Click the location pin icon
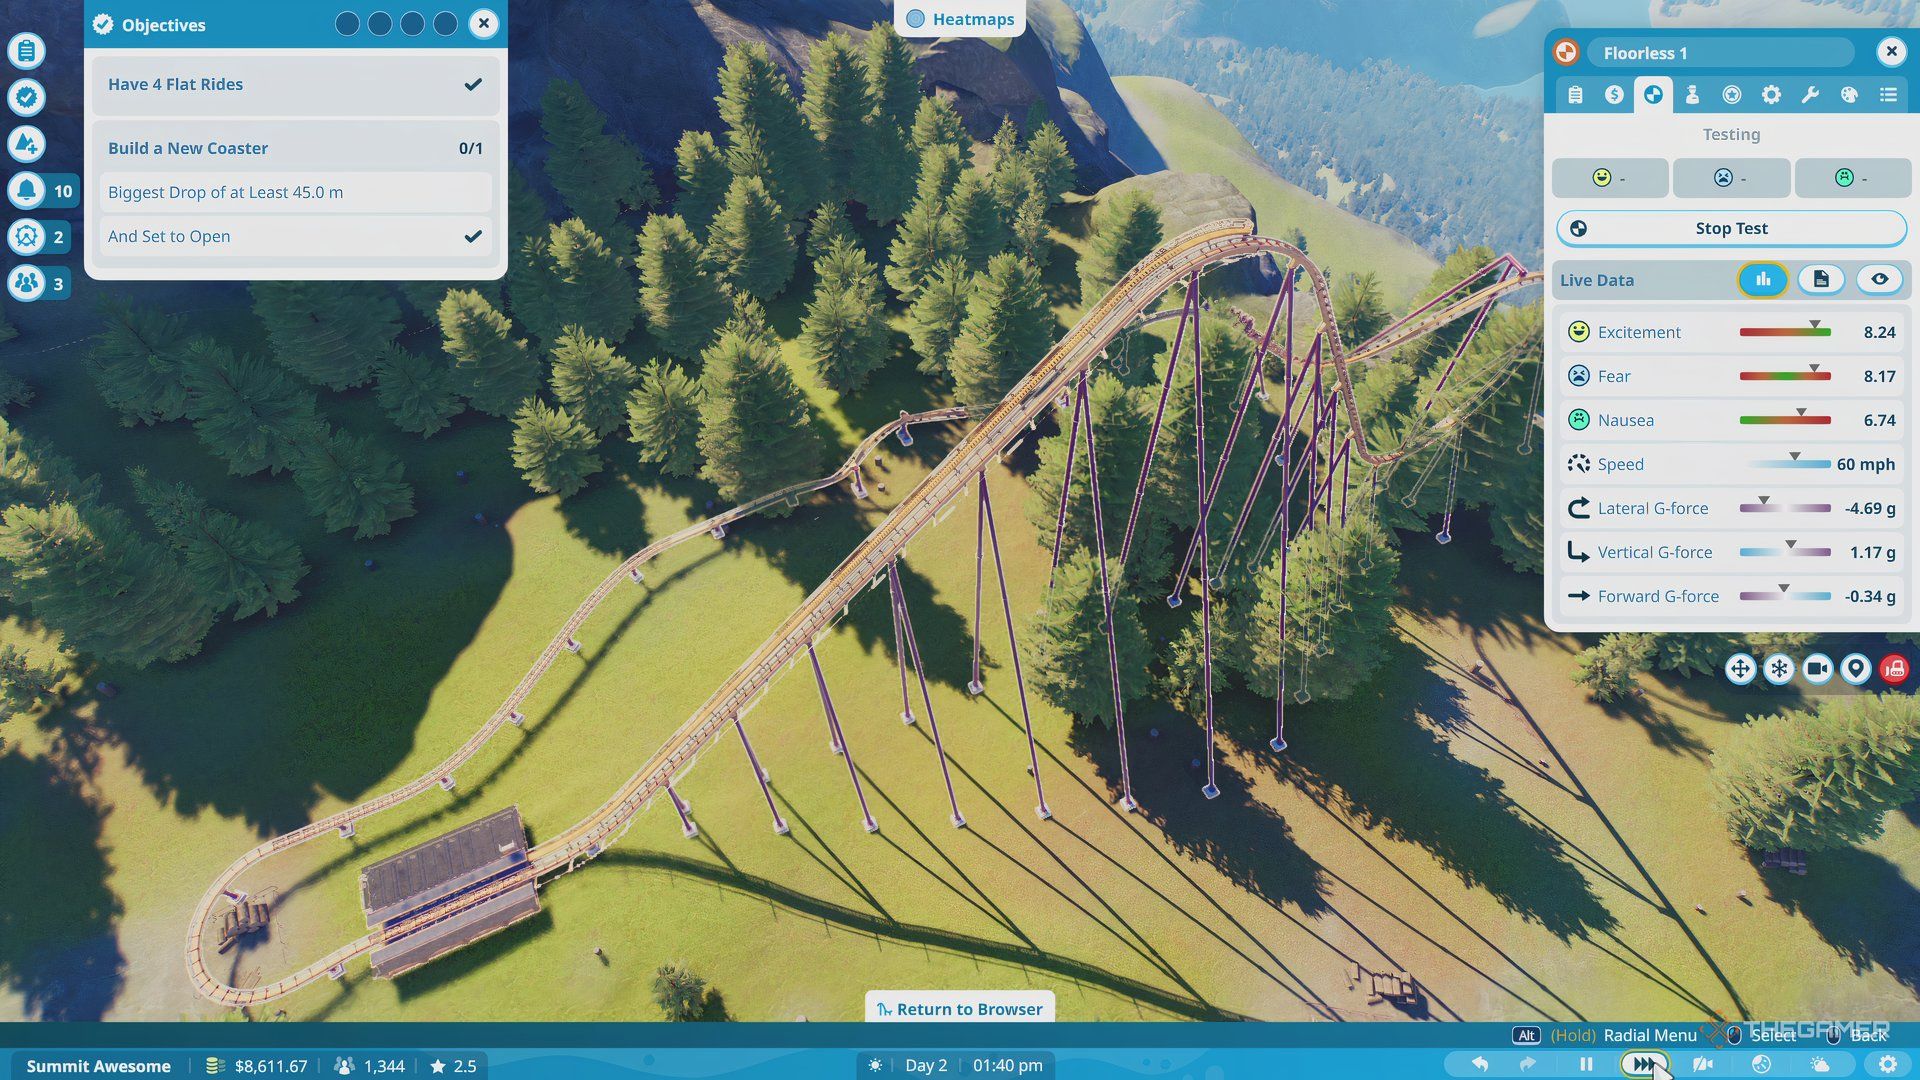Viewport: 1920px width, 1080px height. [1856, 669]
